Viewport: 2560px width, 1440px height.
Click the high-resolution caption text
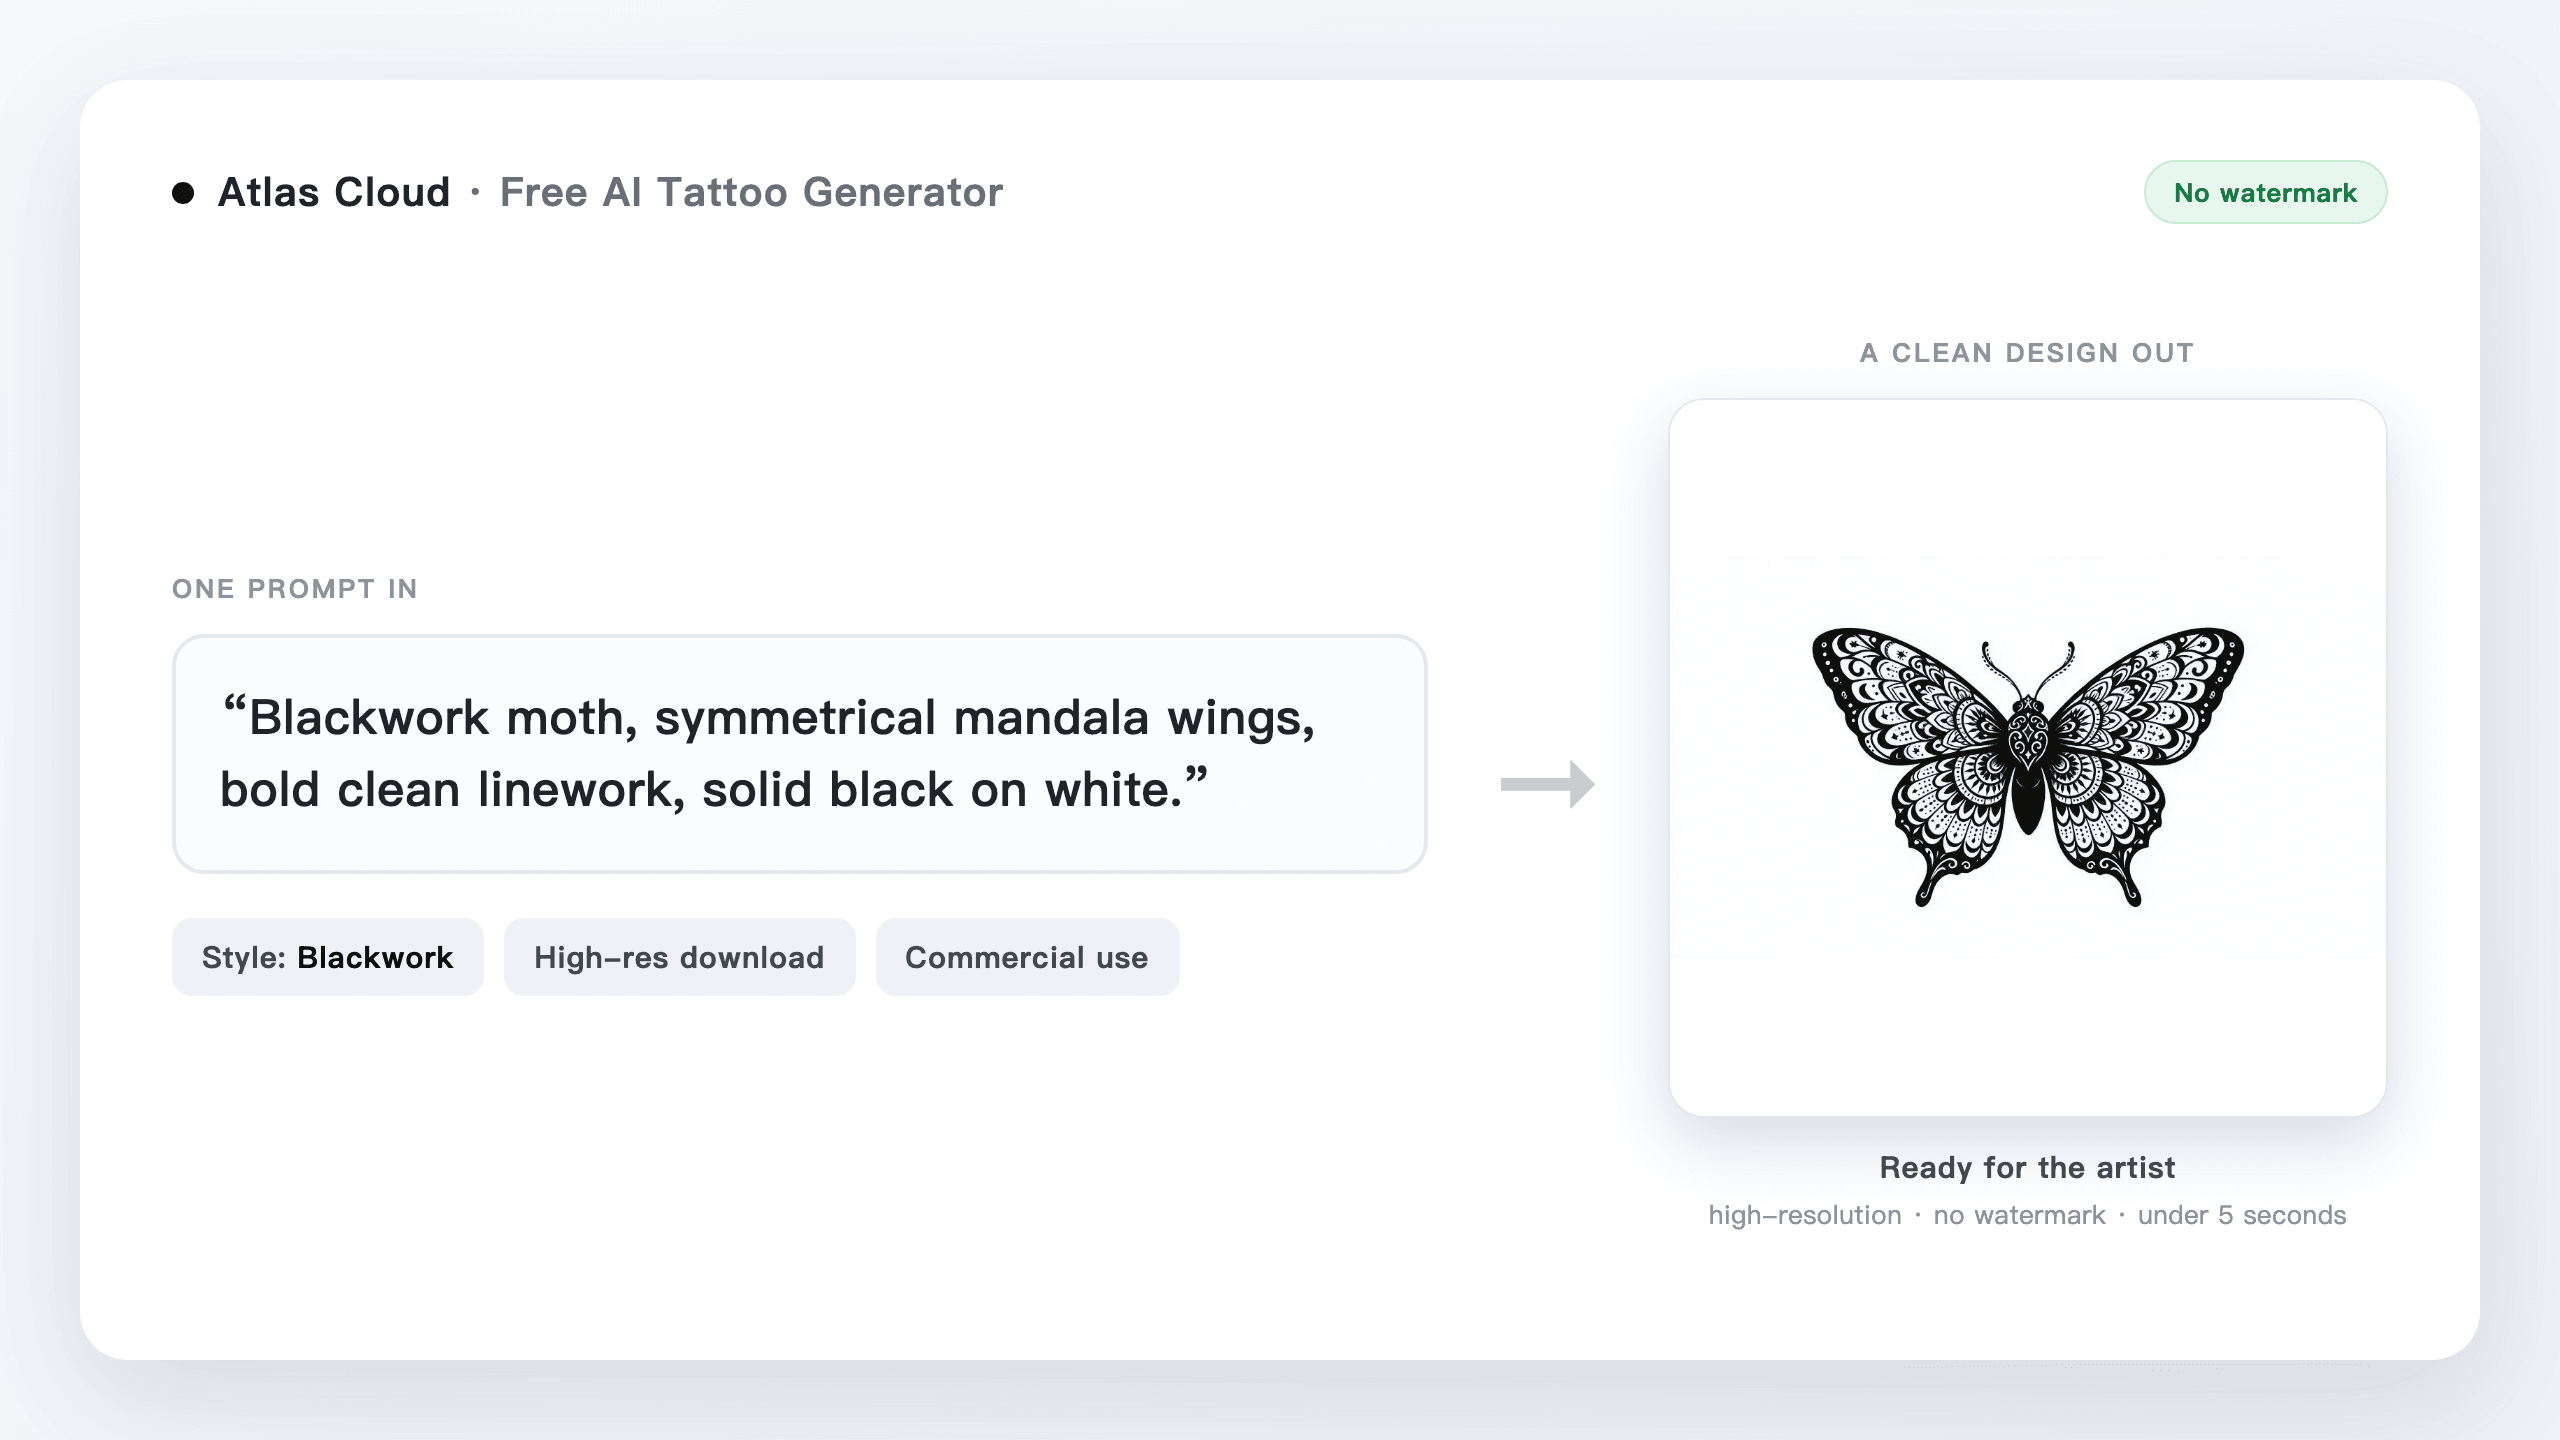(1805, 1215)
